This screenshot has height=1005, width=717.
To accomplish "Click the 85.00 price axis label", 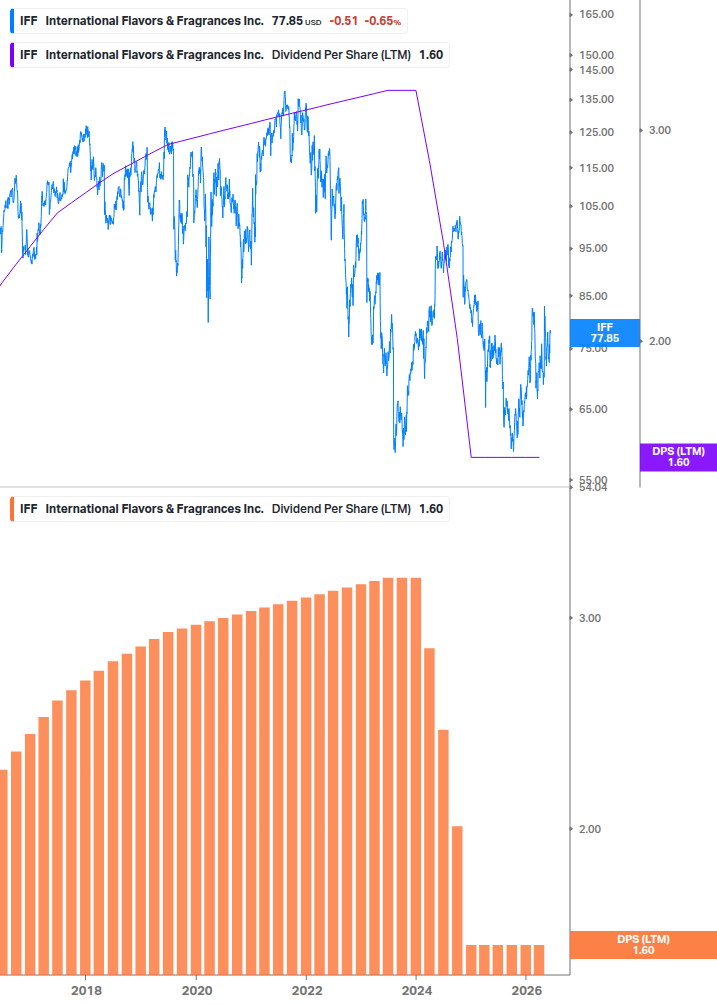I will tap(593, 296).
